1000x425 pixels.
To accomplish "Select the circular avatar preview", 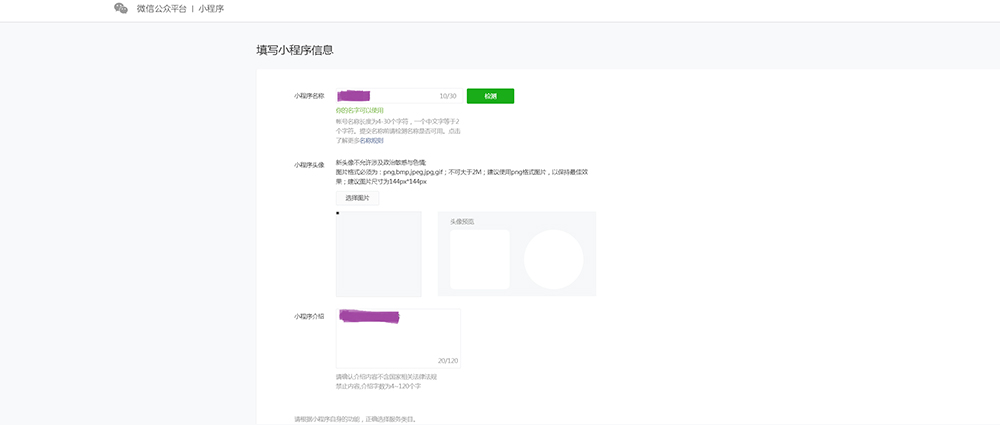I will click(x=553, y=259).
